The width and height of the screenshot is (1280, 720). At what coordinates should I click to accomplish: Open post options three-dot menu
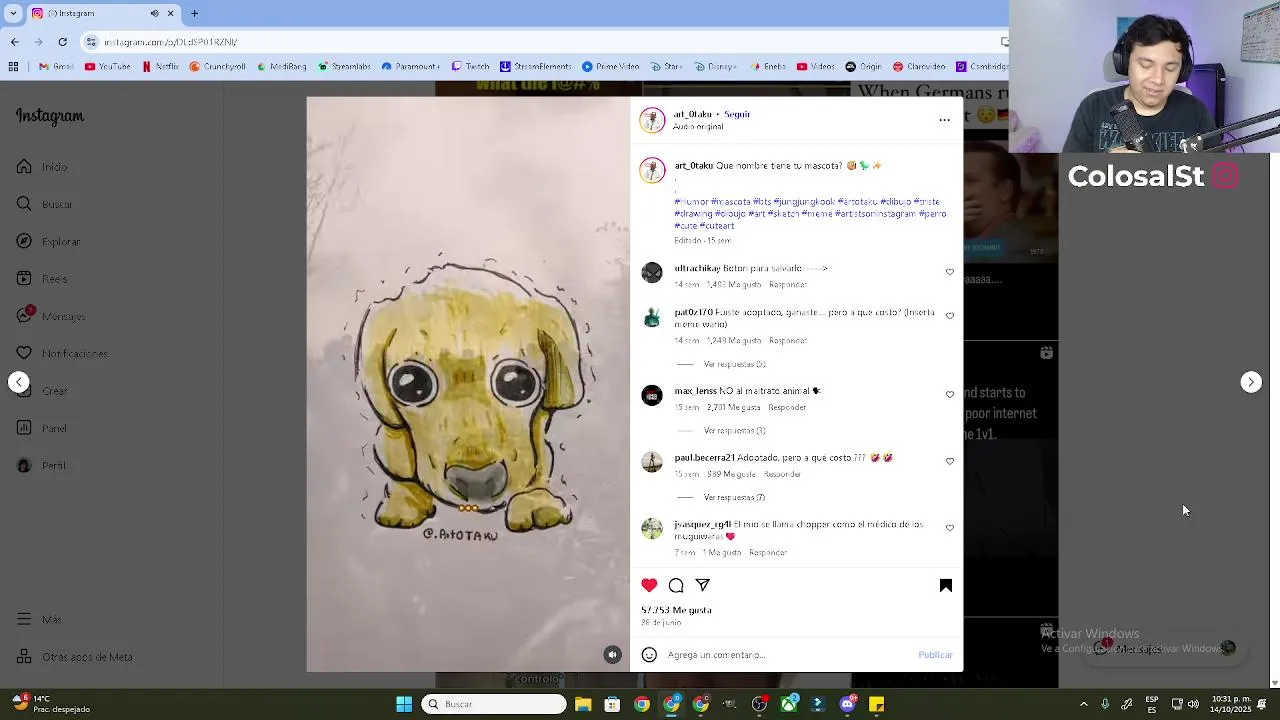pos(944,120)
